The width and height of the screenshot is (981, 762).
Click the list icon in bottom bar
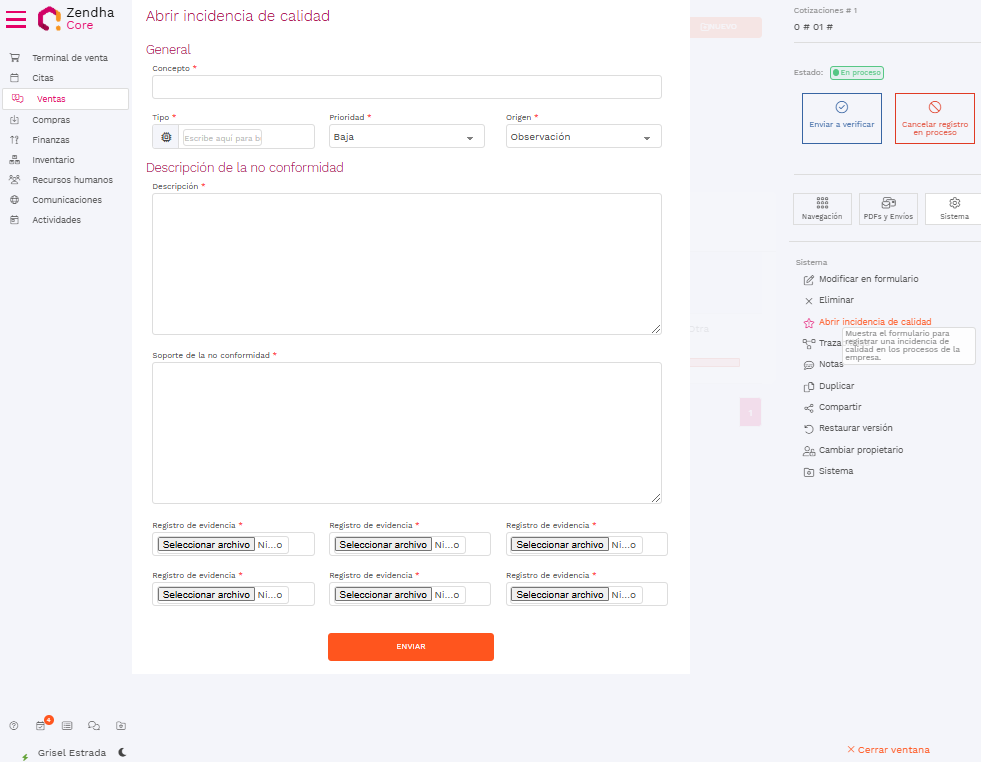coord(67,726)
